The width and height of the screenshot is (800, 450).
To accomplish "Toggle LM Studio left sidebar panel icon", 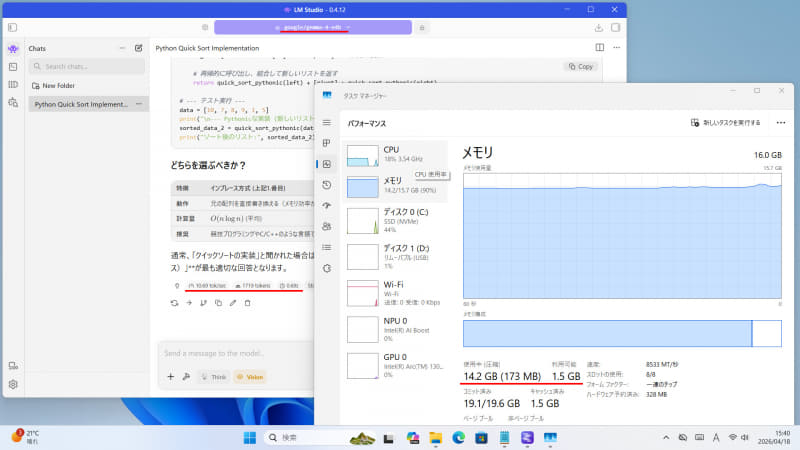I will click(13, 28).
